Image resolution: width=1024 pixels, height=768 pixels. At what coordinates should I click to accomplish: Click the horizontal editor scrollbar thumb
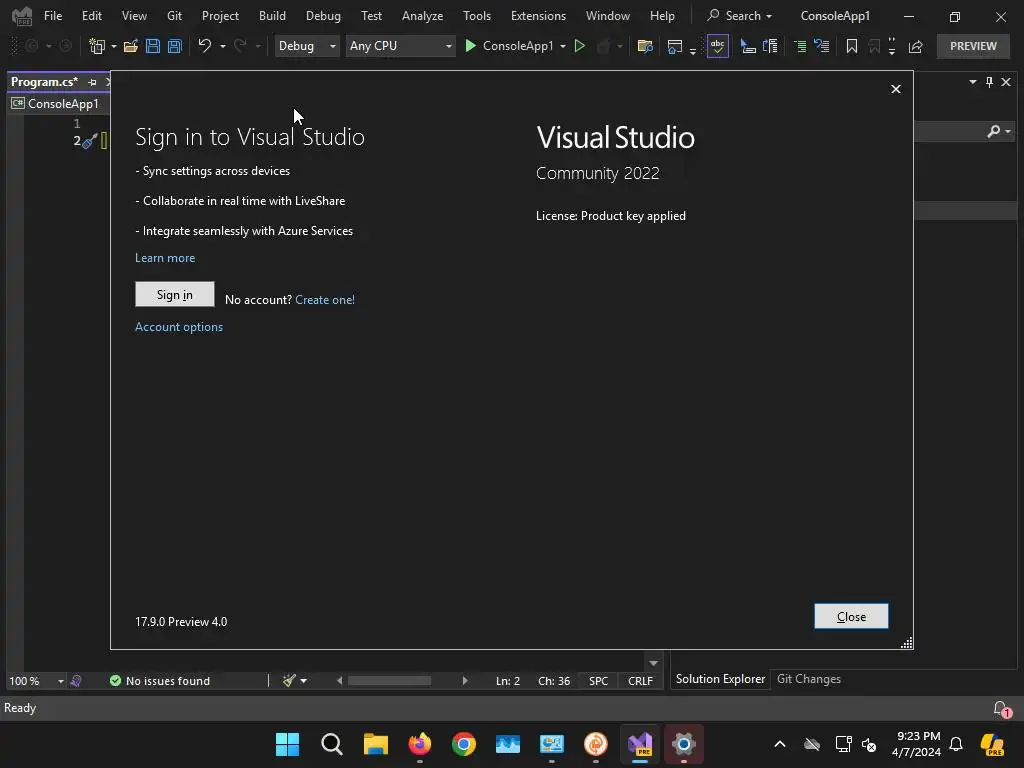[x=389, y=680]
